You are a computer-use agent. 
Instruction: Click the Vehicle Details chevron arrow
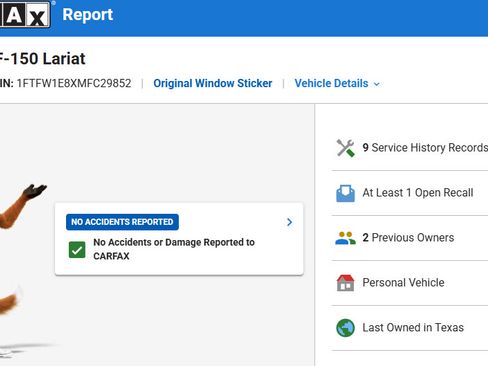coord(377,84)
